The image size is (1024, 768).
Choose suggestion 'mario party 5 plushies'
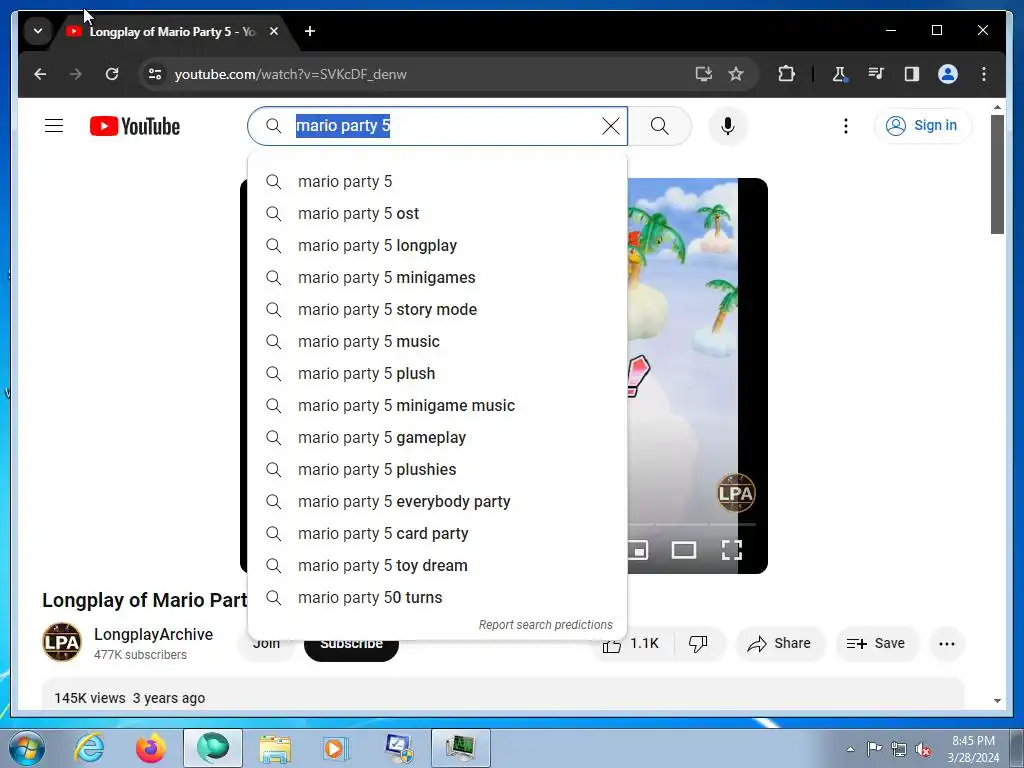(438, 470)
